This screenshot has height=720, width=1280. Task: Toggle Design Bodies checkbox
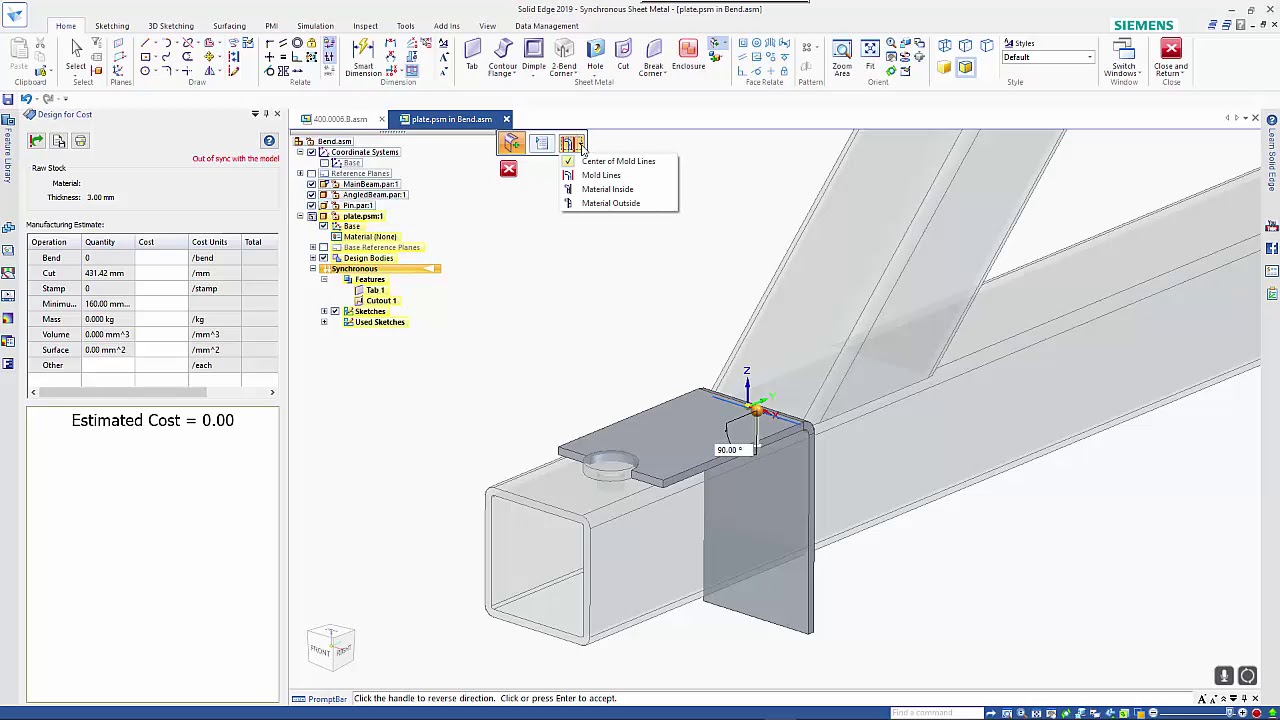tap(323, 258)
